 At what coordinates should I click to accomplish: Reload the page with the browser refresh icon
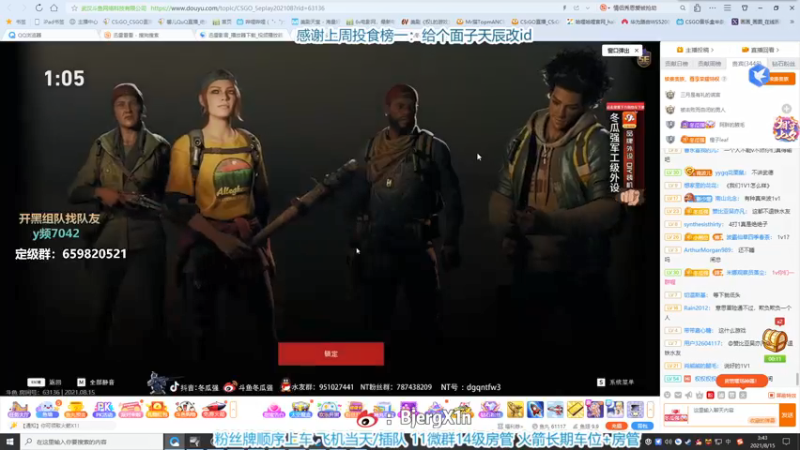click(39, 8)
